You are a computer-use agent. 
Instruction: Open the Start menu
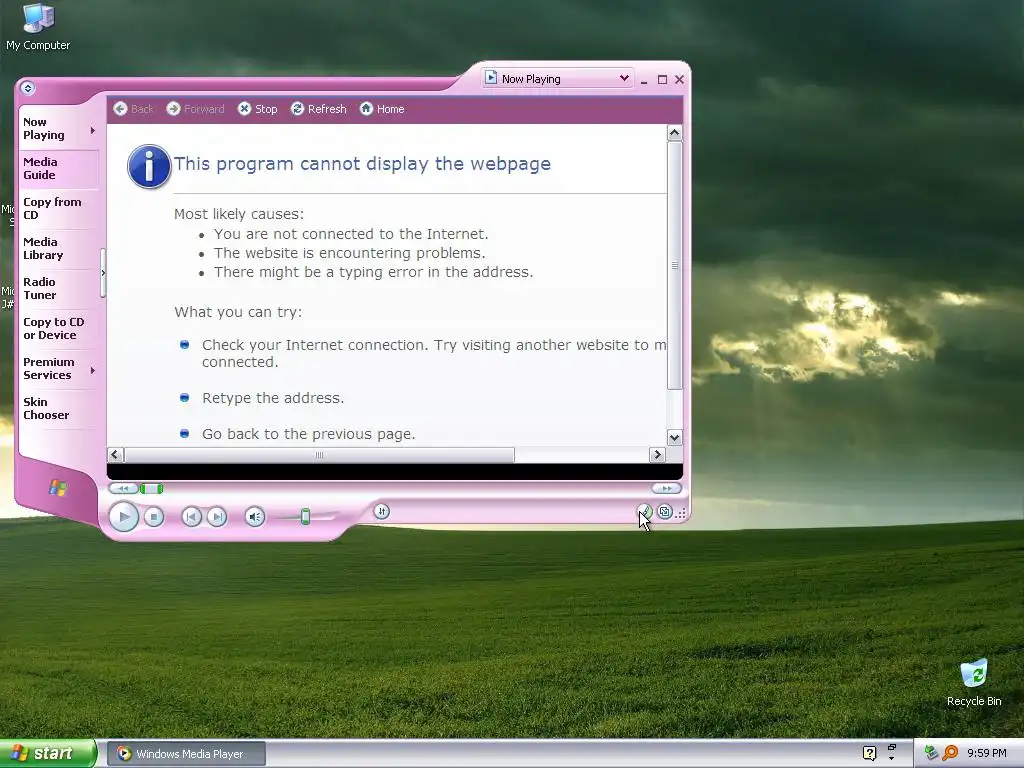click(x=48, y=754)
